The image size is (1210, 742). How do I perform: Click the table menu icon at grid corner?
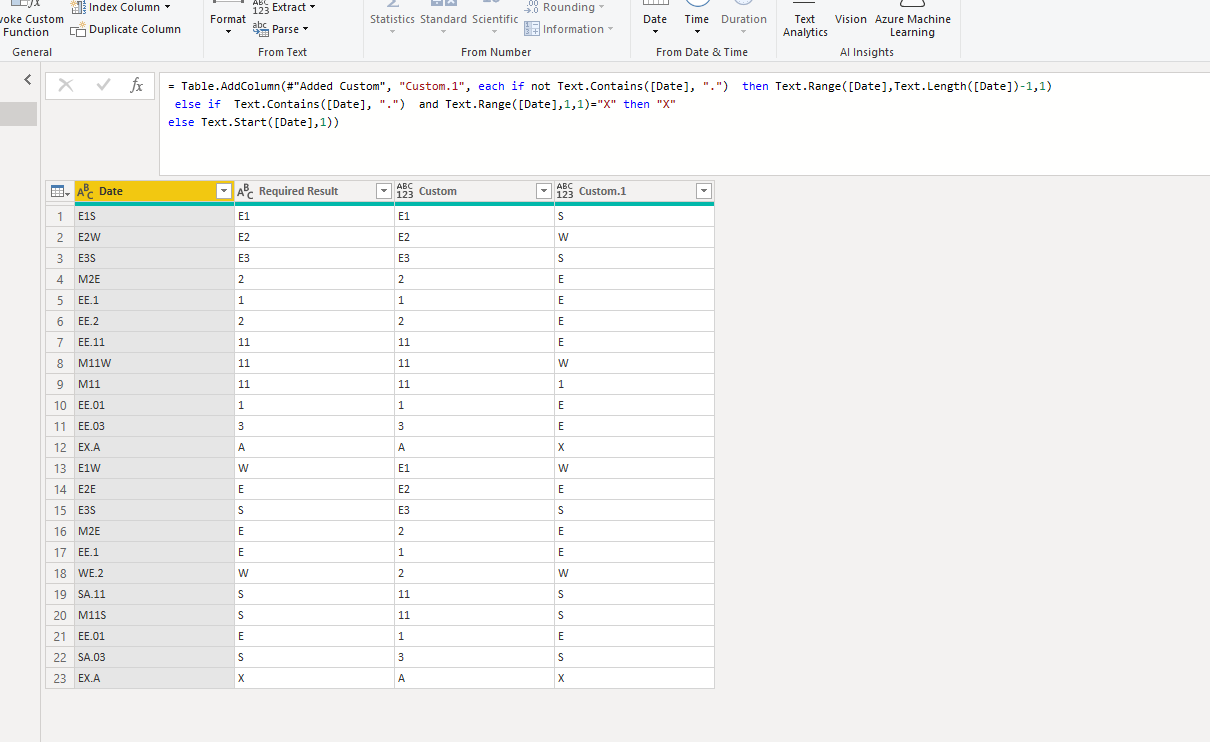59,191
